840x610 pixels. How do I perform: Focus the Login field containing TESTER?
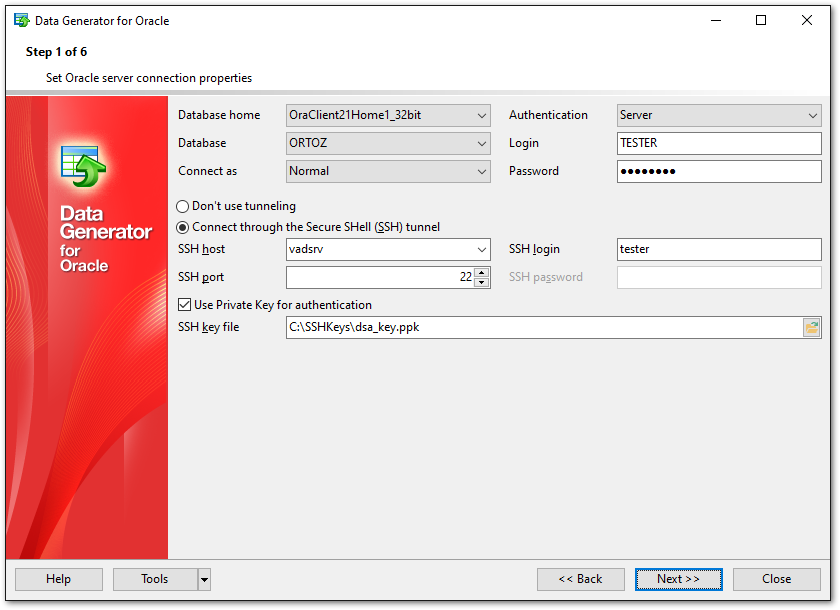pyautogui.click(x=719, y=143)
